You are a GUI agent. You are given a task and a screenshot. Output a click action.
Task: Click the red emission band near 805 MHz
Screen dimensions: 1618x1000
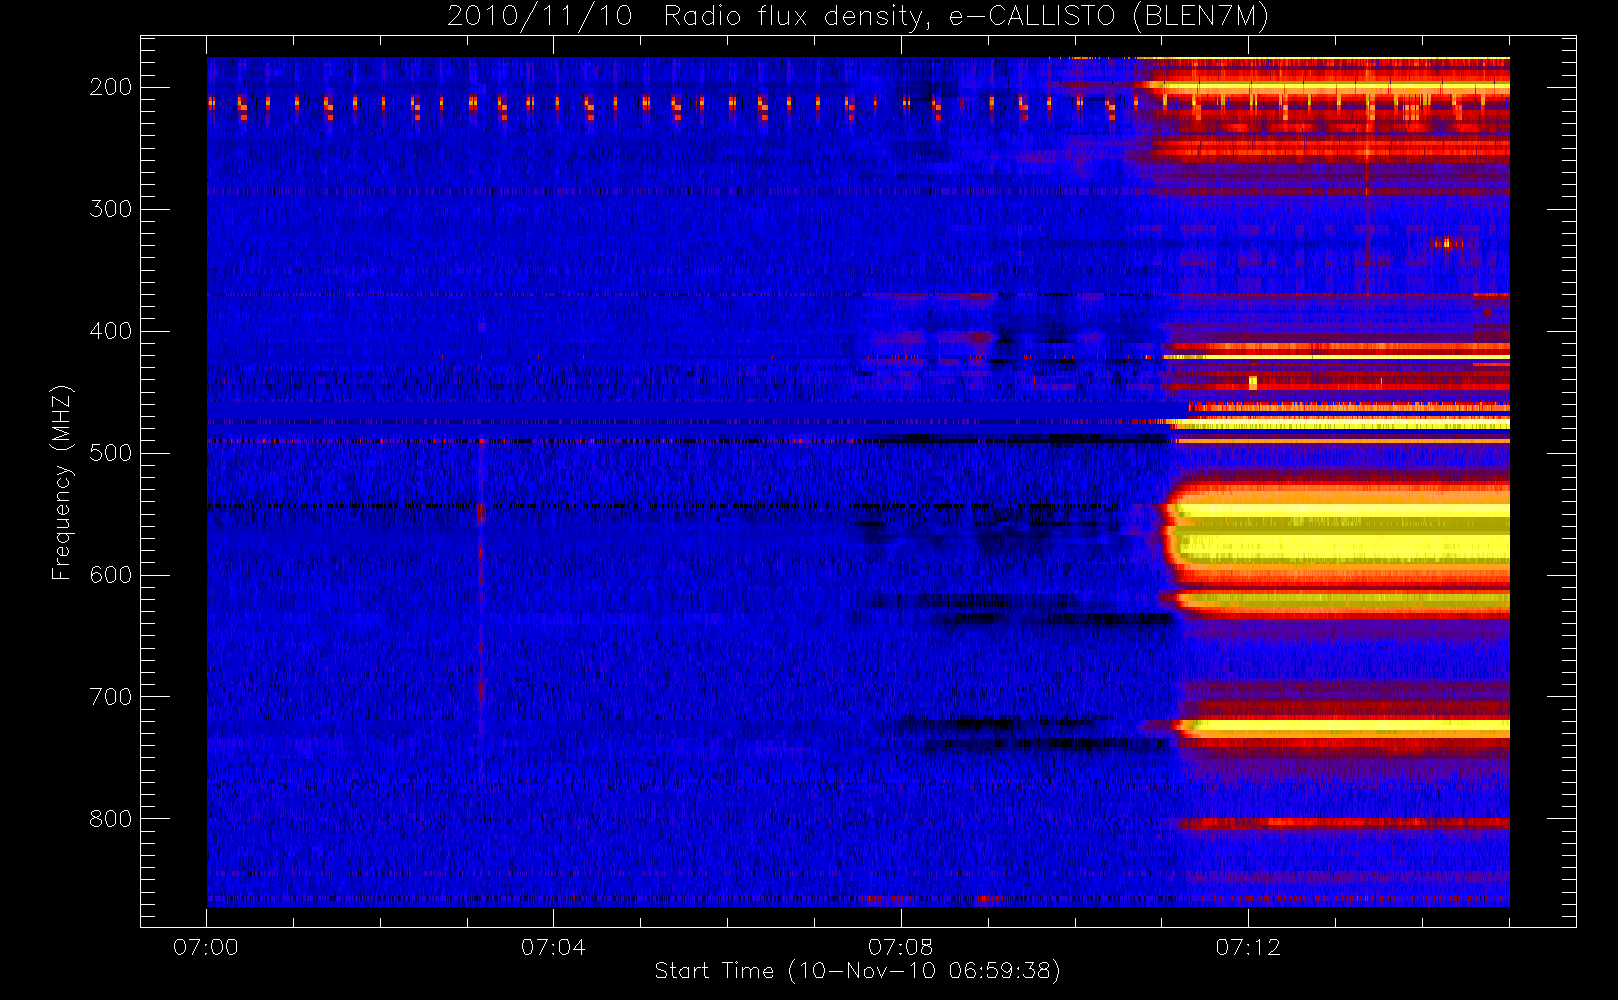(1343, 823)
